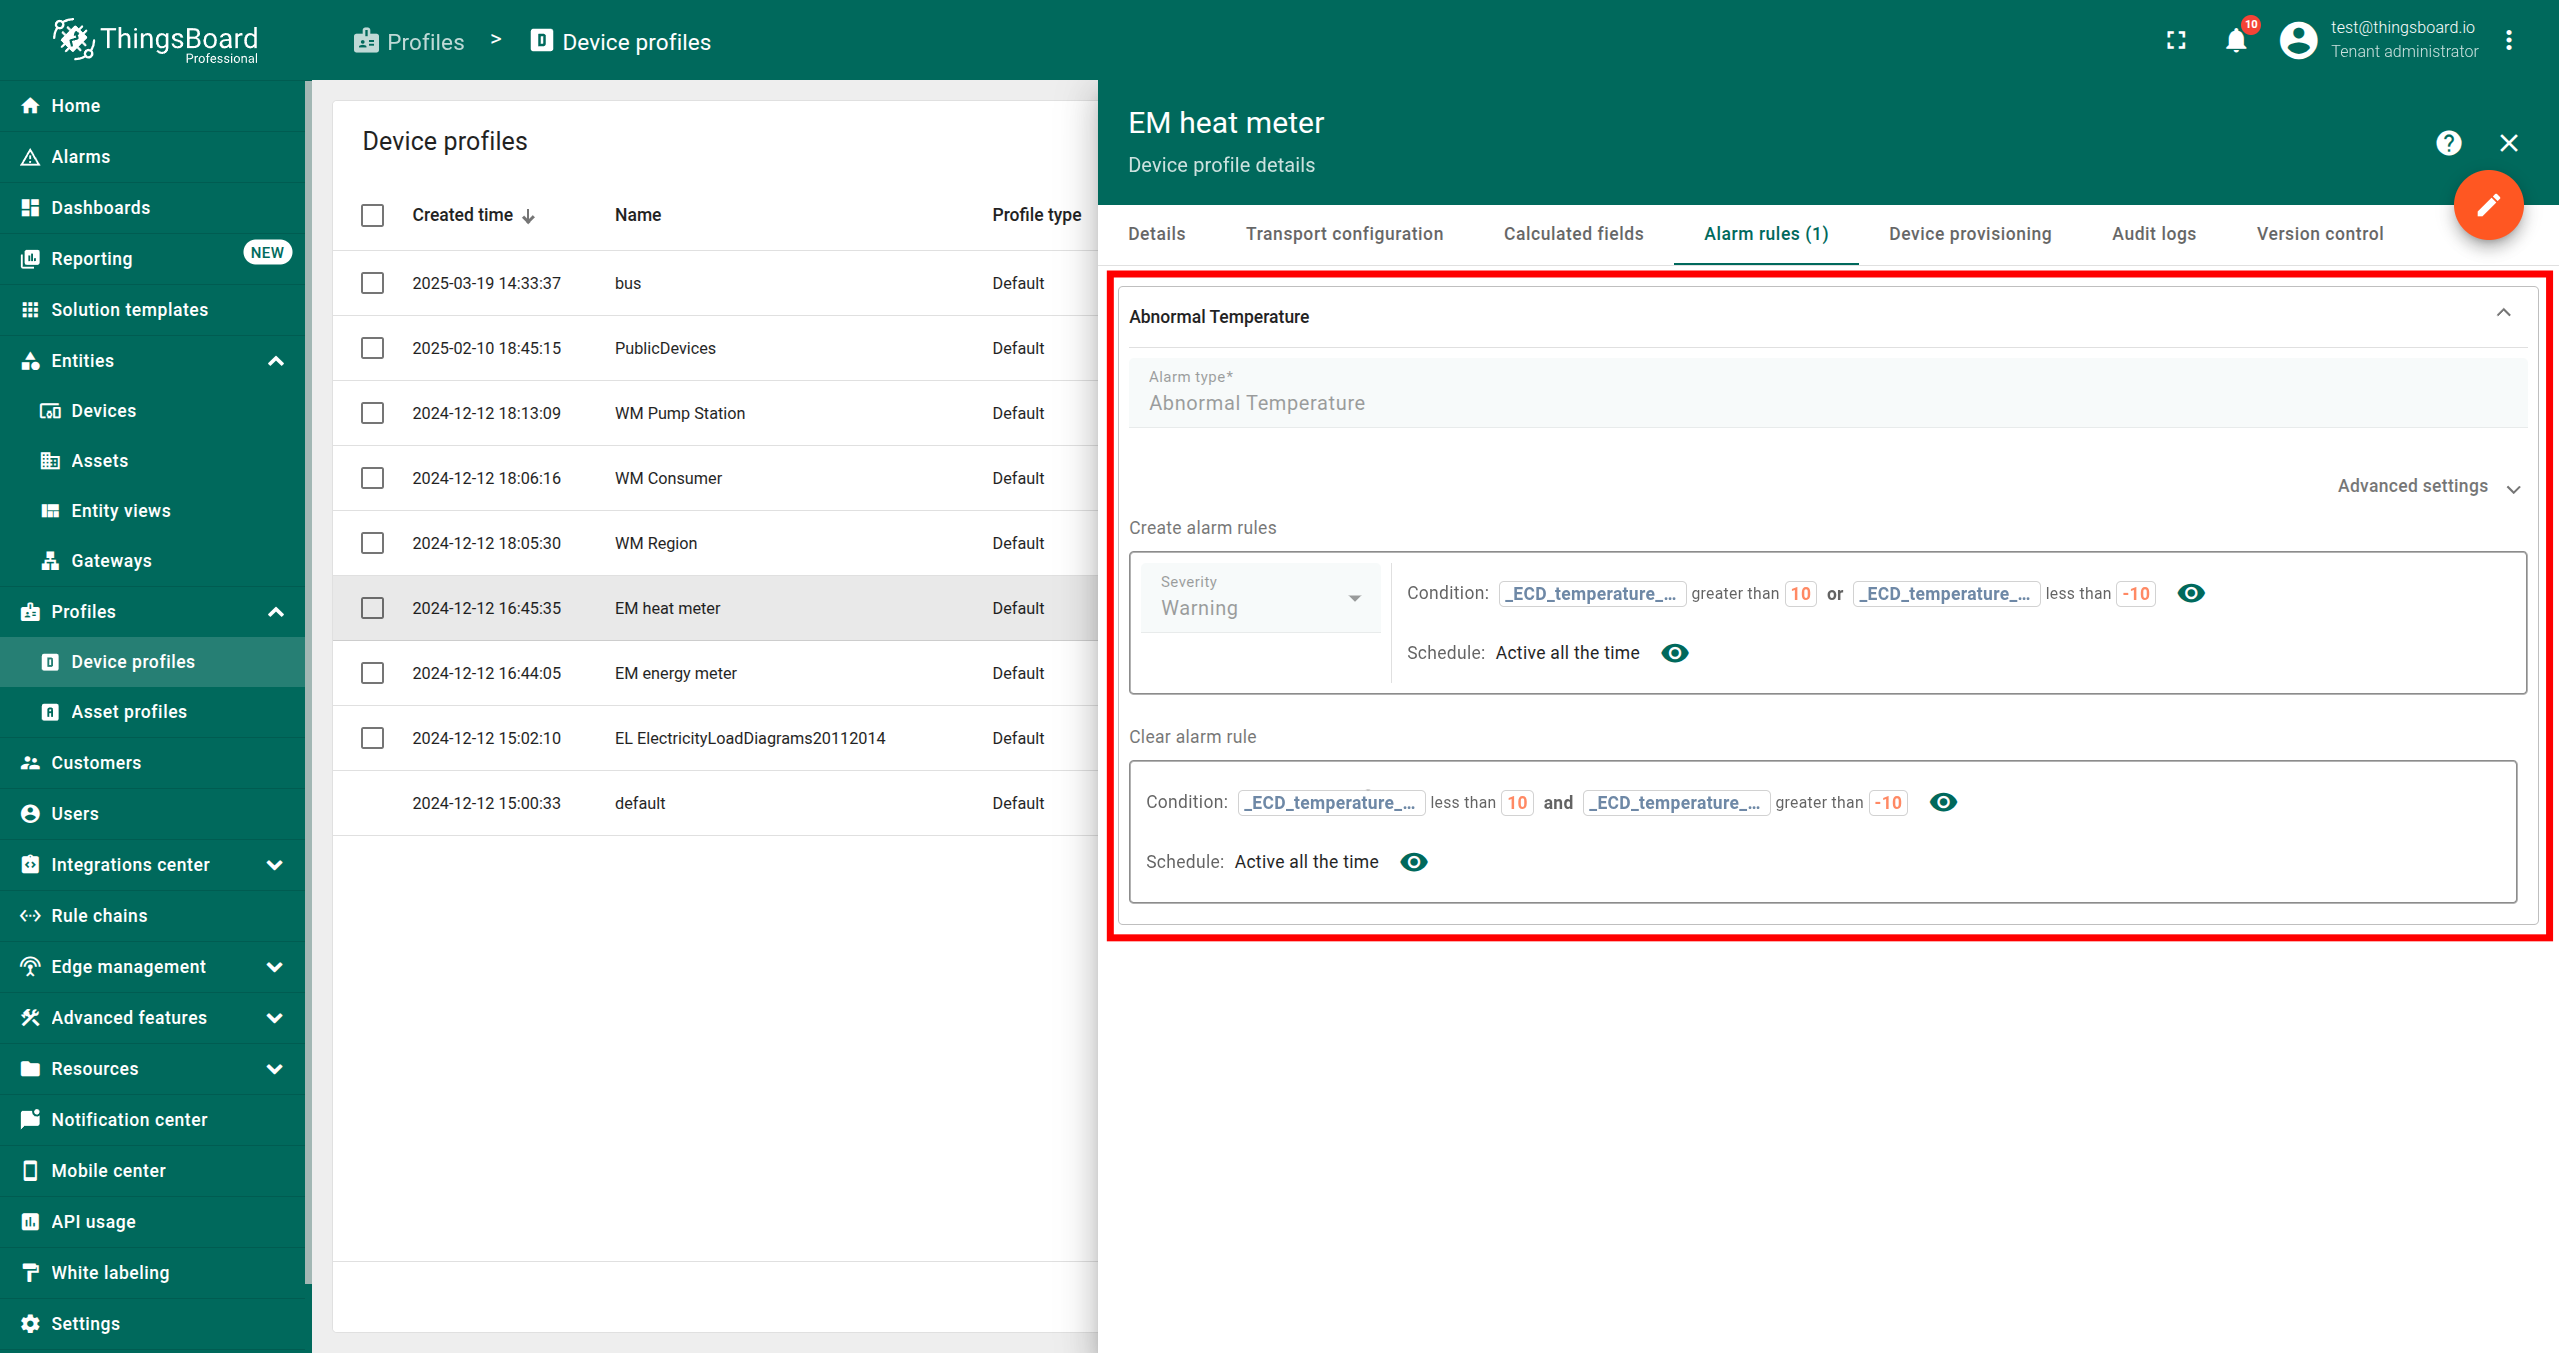Open the help question mark icon
The width and height of the screenshot is (2559, 1353).
click(2448, 143)
